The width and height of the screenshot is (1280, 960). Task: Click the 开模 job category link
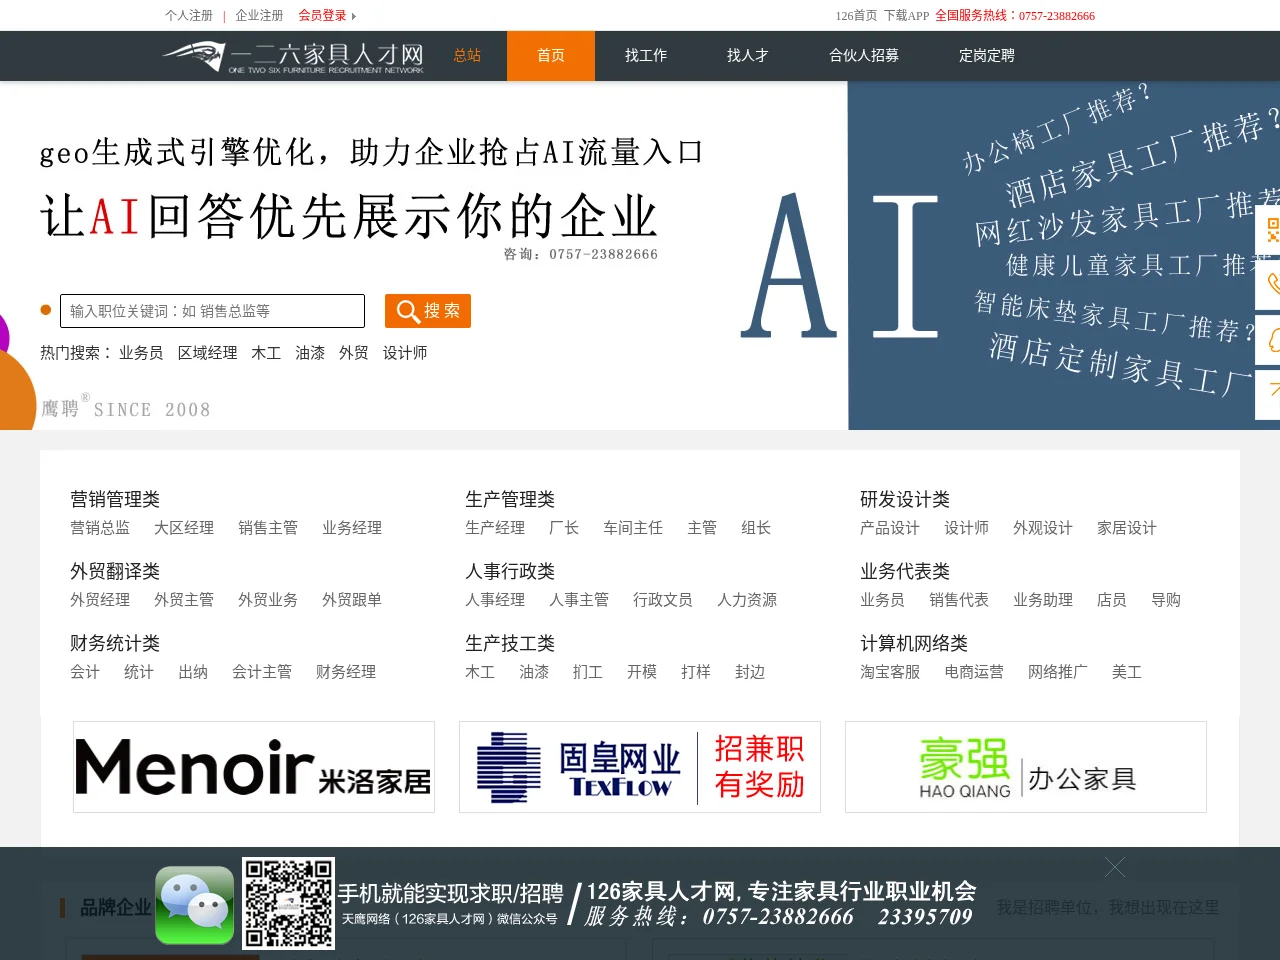point(642,672)
